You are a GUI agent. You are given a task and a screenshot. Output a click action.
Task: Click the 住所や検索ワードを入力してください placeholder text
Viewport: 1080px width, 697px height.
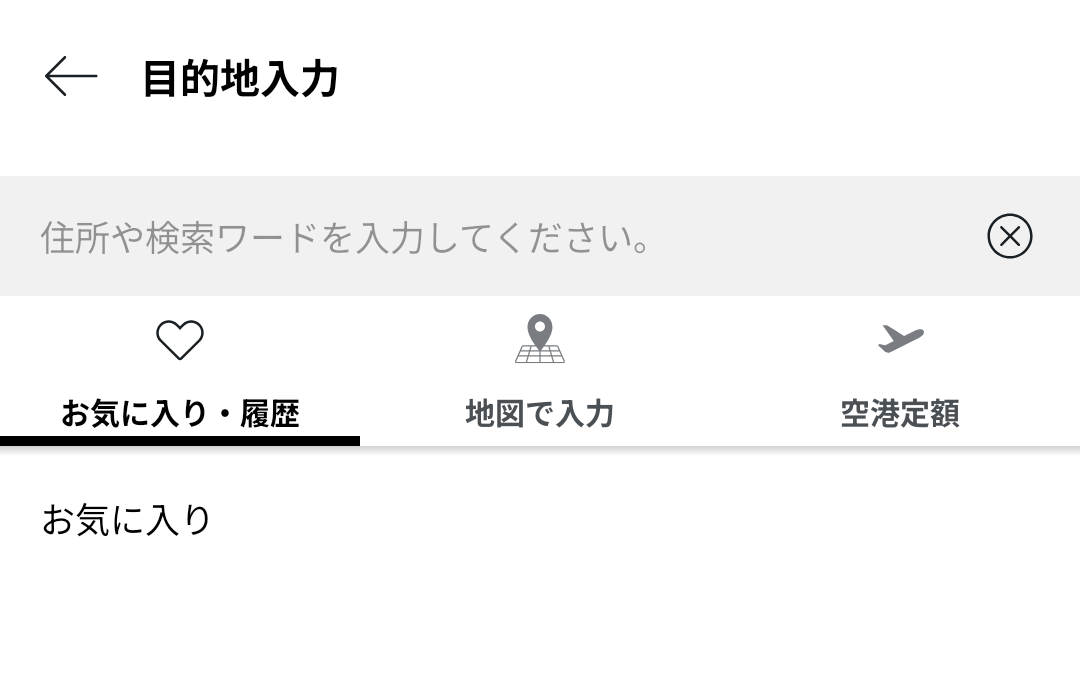pos(346,238)
